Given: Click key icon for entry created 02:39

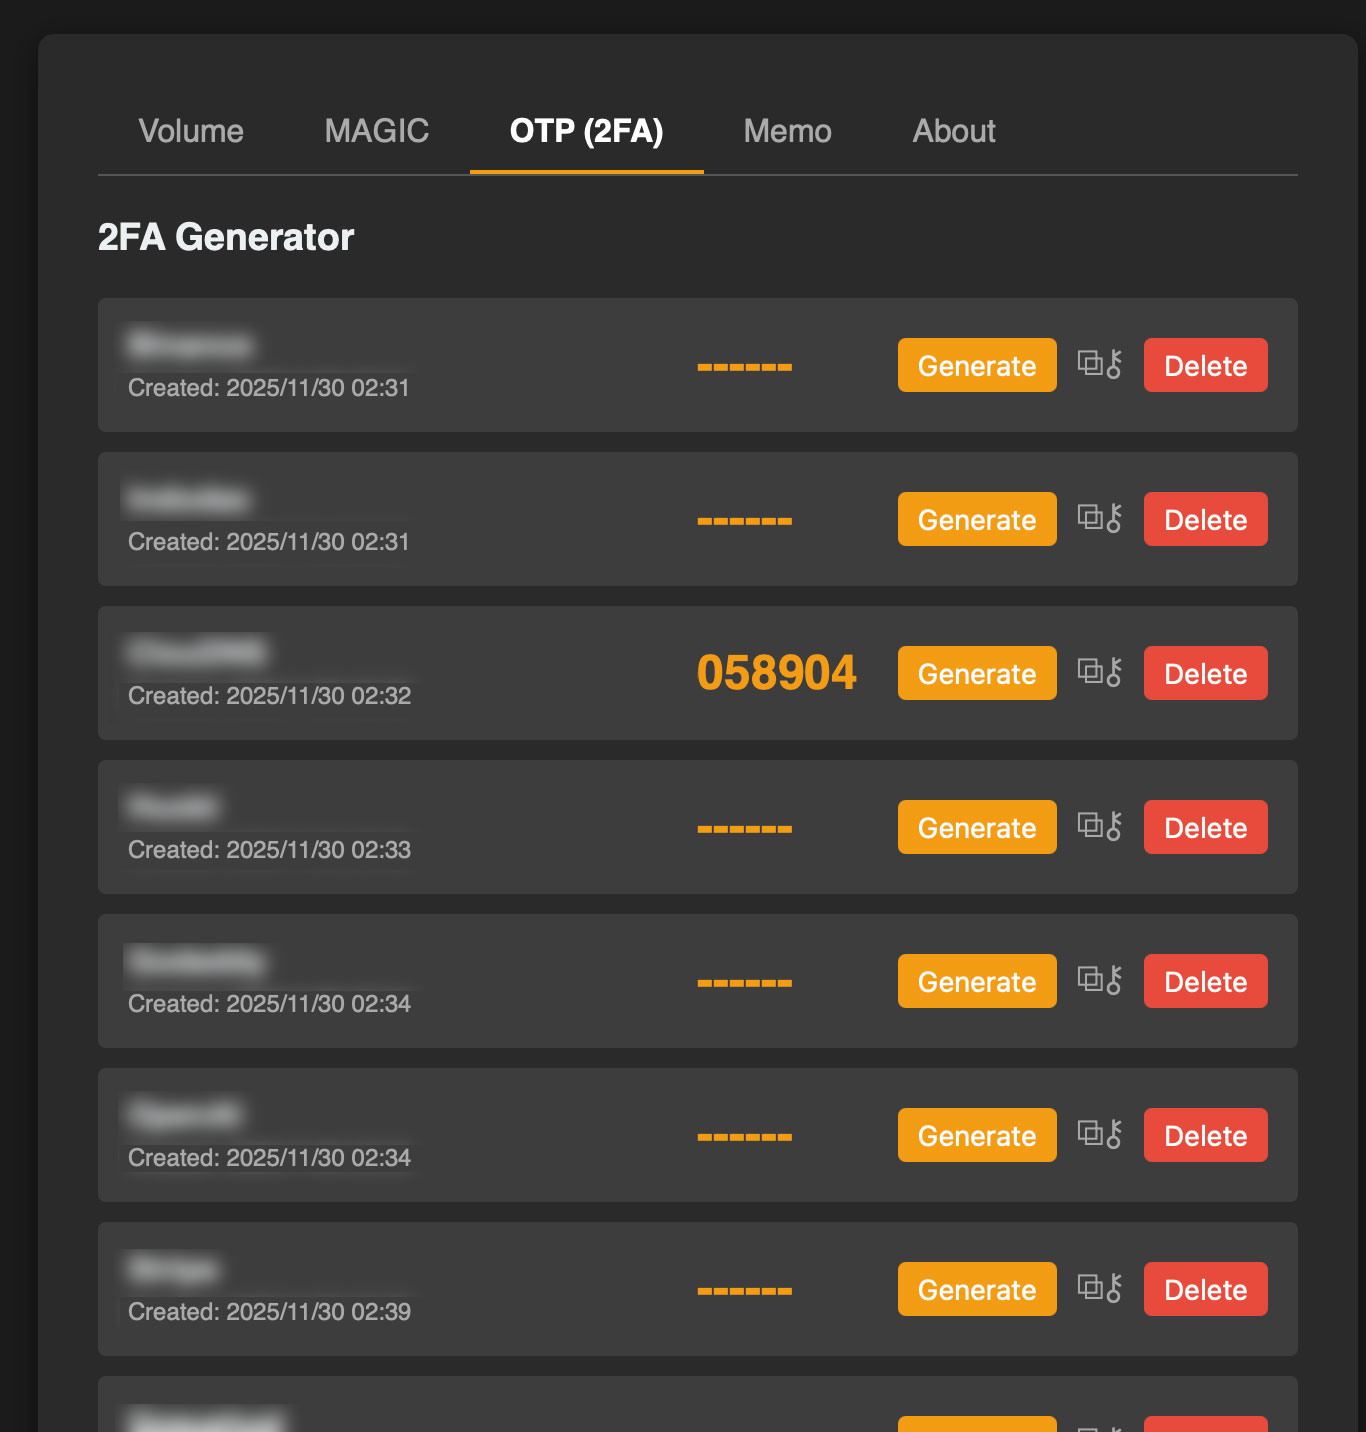Looking at the screenshot, I should tap(1114, 1288).
